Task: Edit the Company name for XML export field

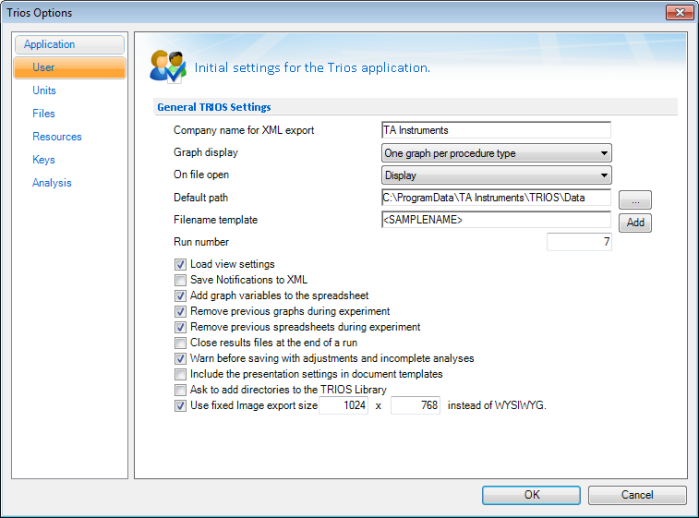Action: point(496,130)
